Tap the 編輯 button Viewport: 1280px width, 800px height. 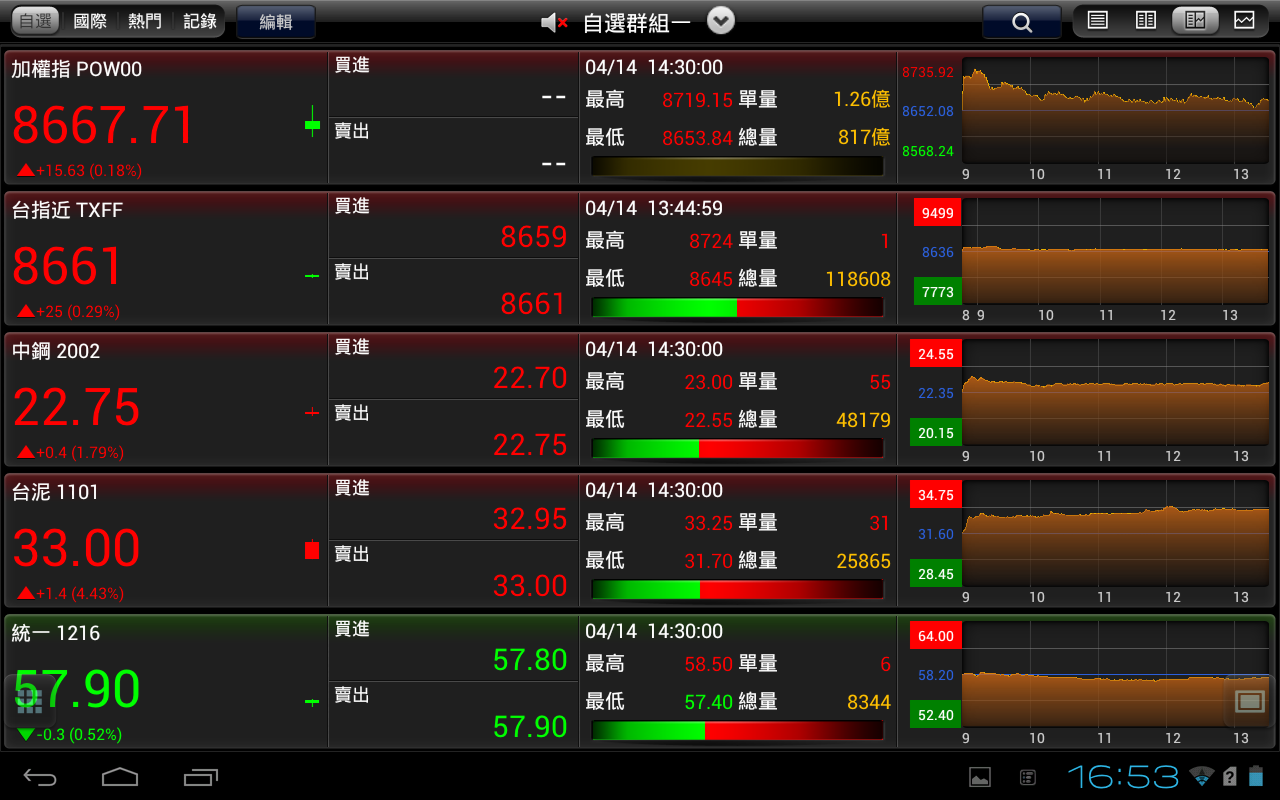(x=276, y=22)
